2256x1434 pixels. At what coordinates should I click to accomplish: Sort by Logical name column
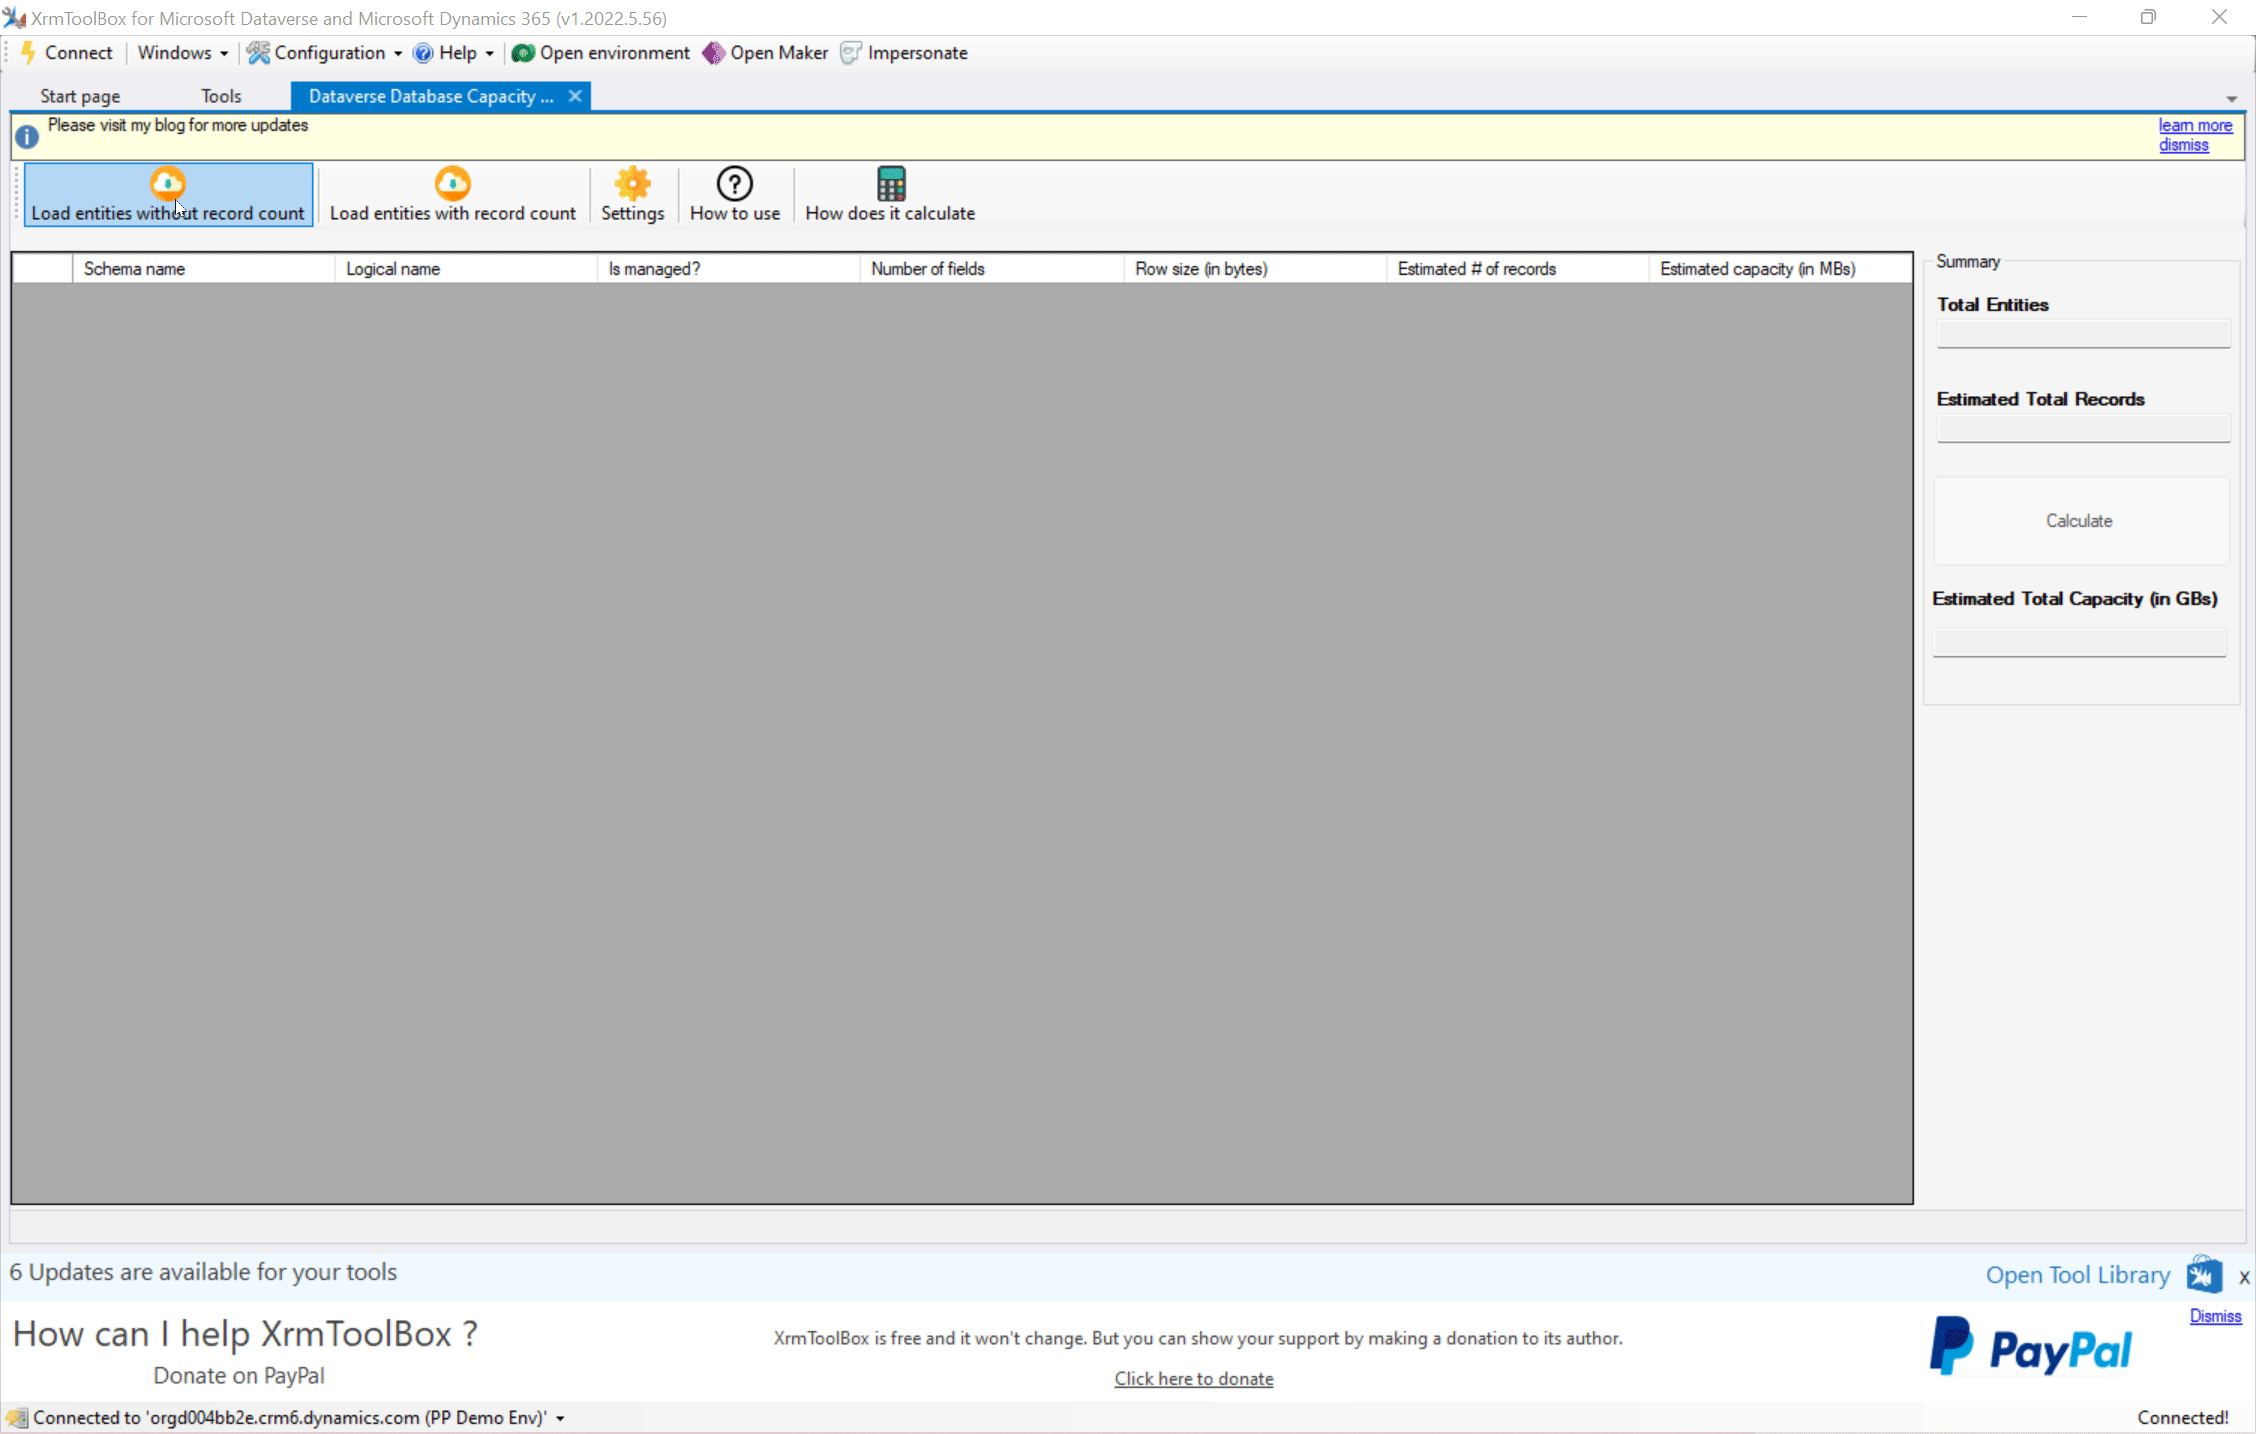click(x=466, y=268)
